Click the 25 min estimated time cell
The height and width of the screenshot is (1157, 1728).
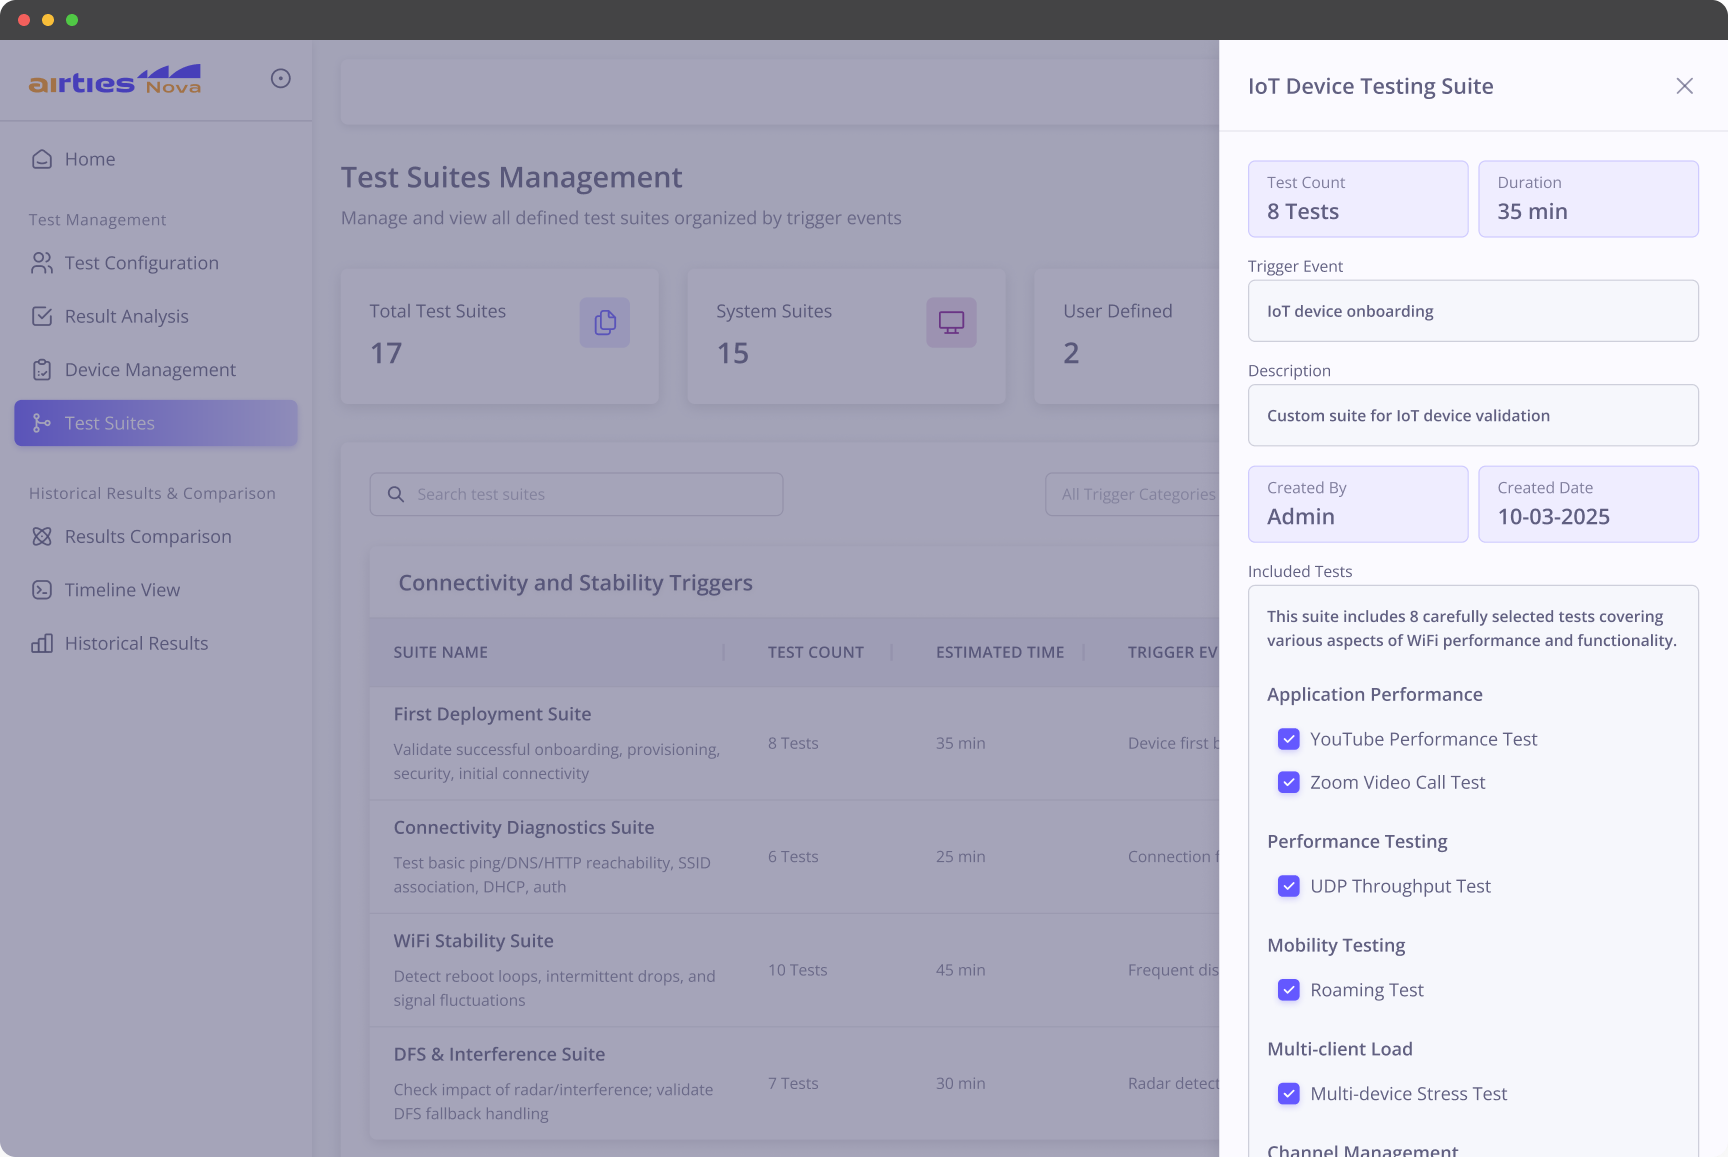(960, 857)
